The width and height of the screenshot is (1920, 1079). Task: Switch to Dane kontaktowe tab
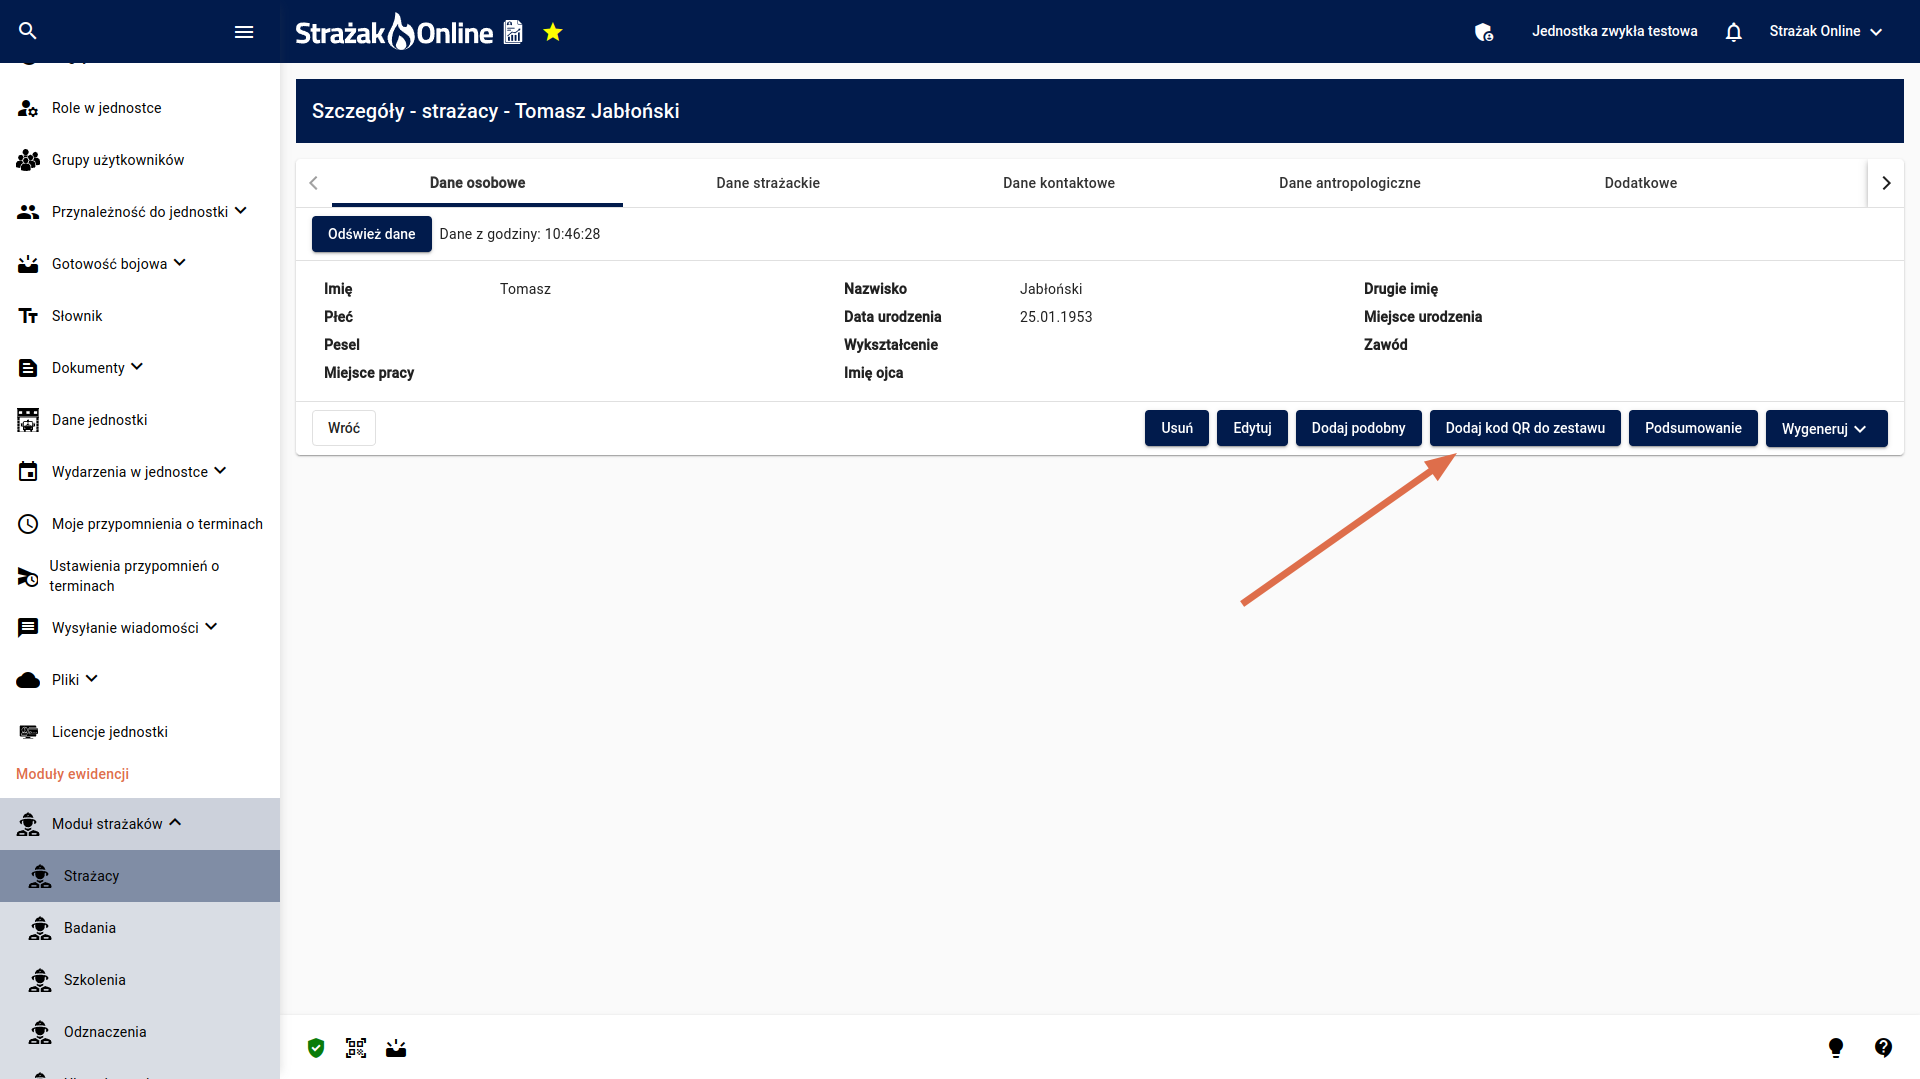1059,183
